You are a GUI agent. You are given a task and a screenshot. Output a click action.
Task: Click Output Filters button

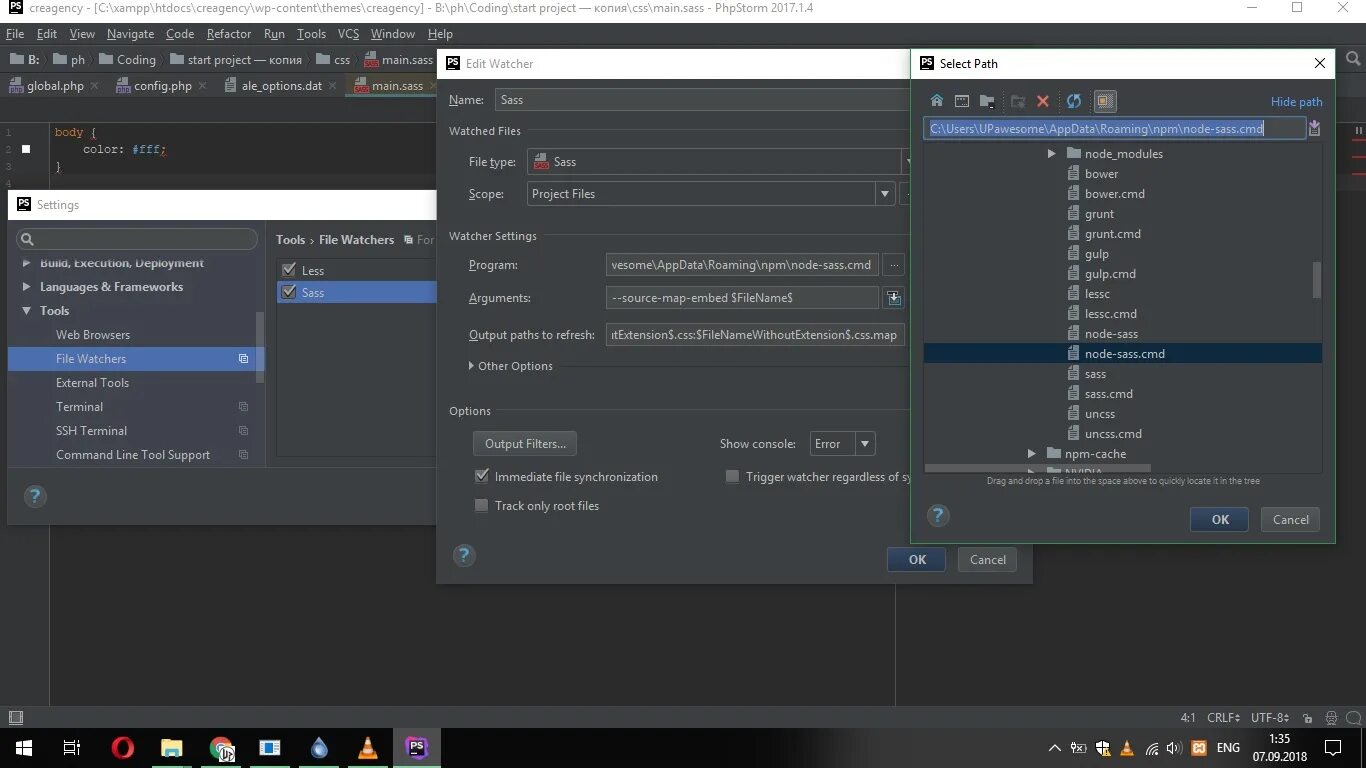coord(525,444)
